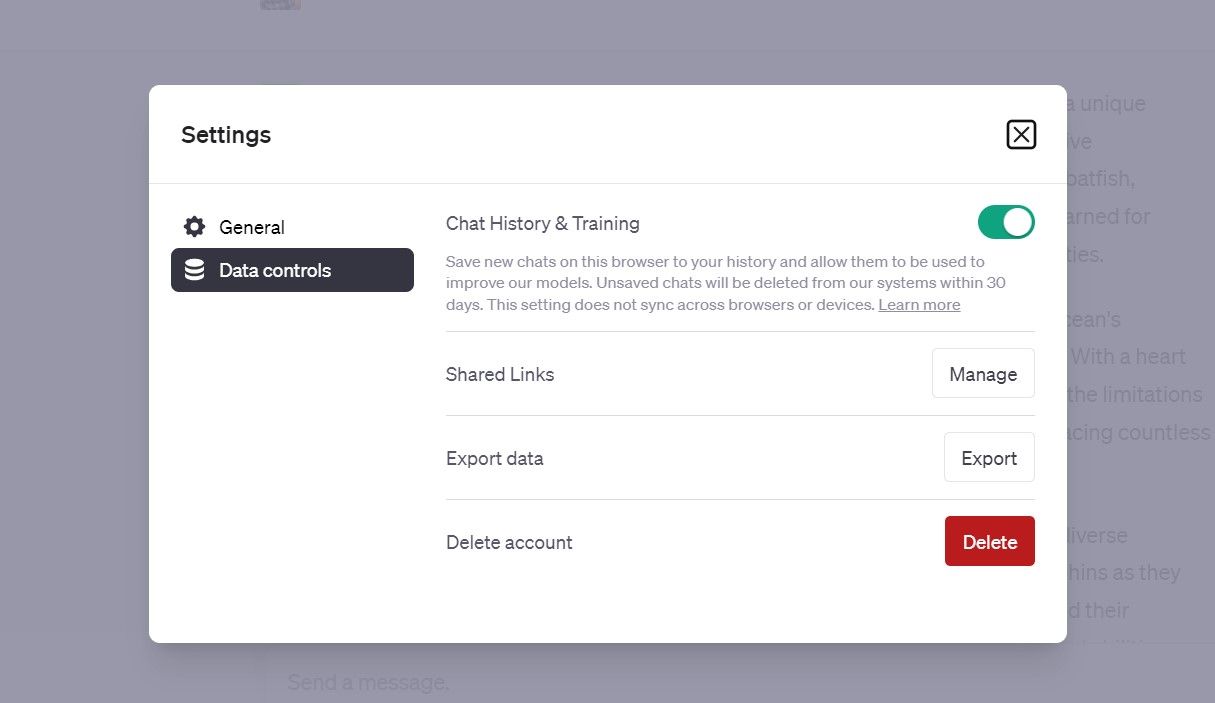
Task: Click the gear icon beside General
Action: coord(194,227)
